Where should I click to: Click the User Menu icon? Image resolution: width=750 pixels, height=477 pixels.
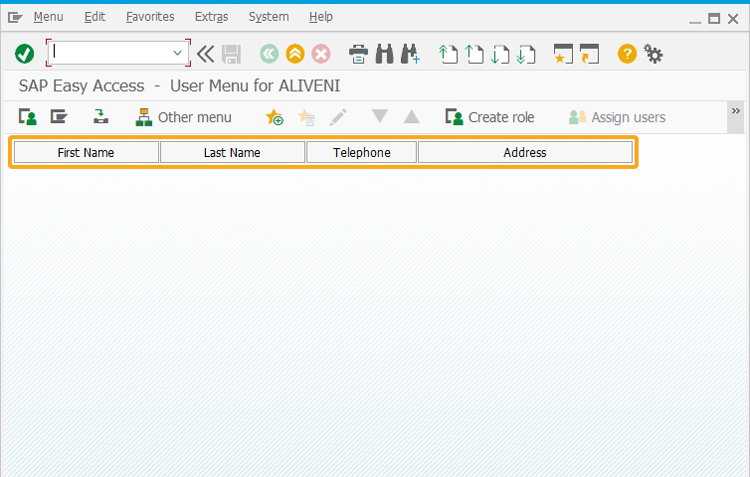(28, 117)
